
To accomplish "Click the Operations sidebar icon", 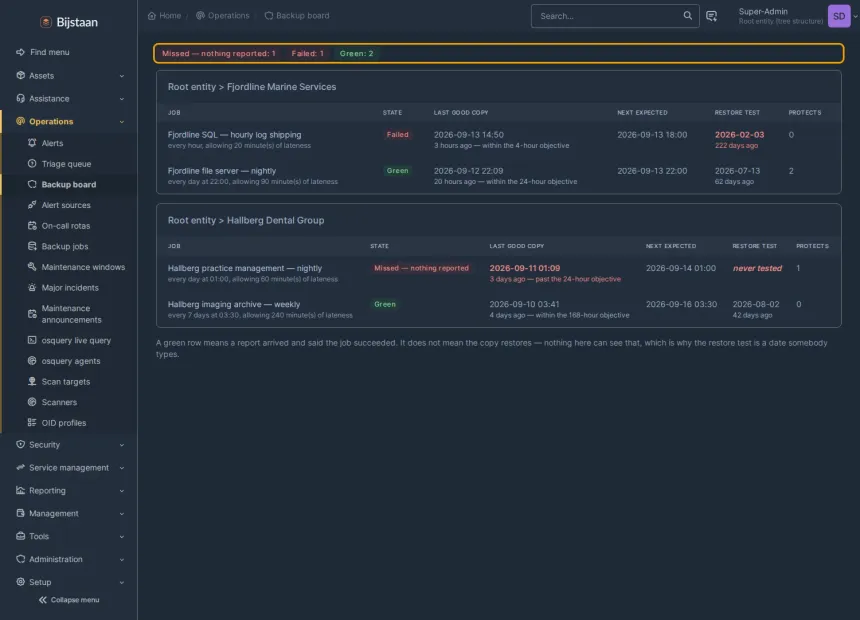I will click(x=20, y=121).
